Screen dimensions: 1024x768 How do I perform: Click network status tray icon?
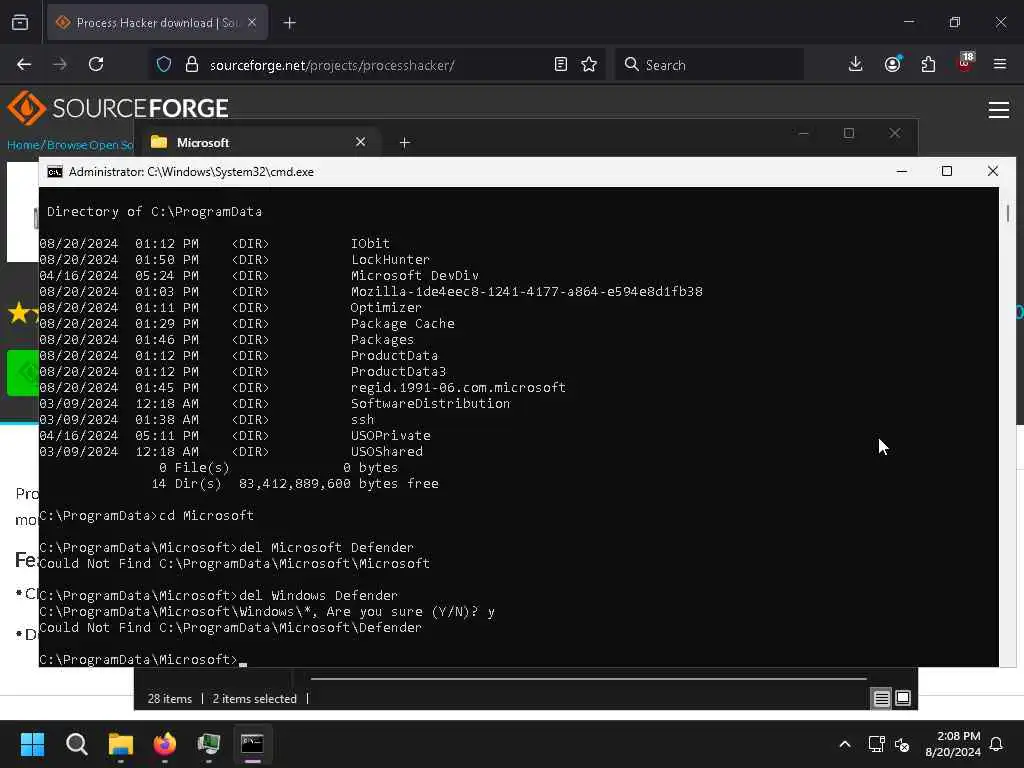(876, 744)
